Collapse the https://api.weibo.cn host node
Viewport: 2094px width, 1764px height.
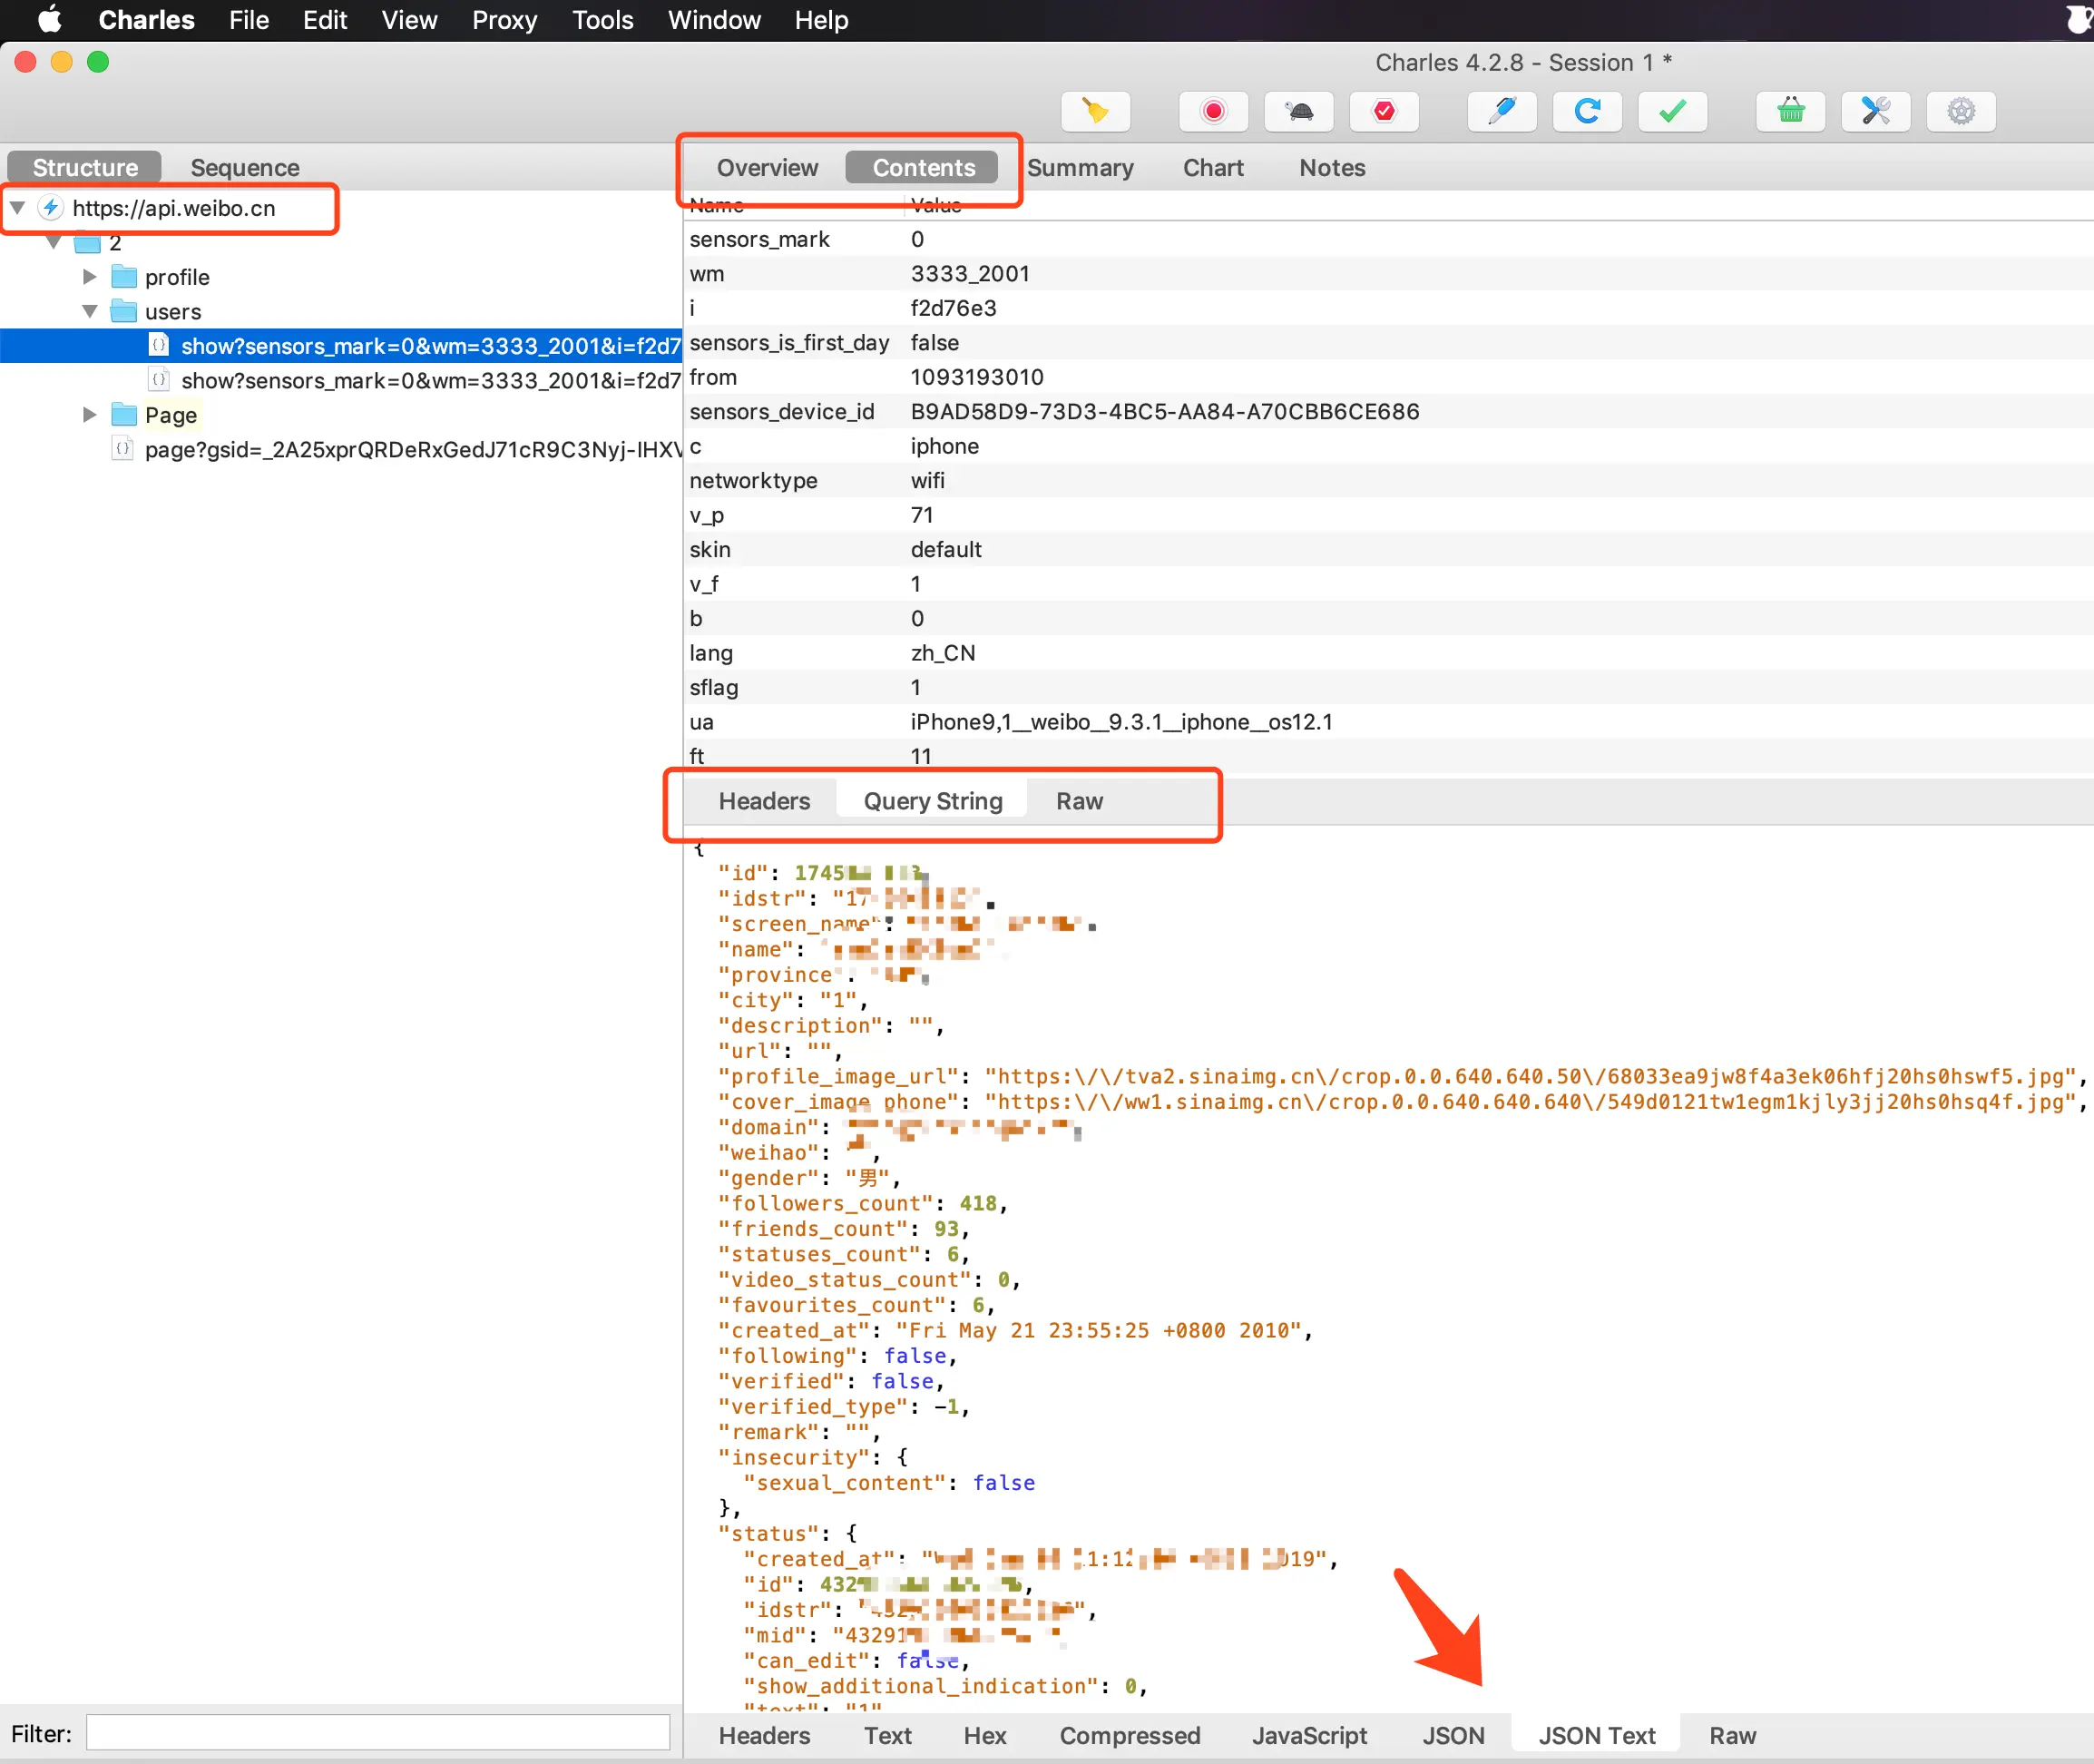[18, 208]
